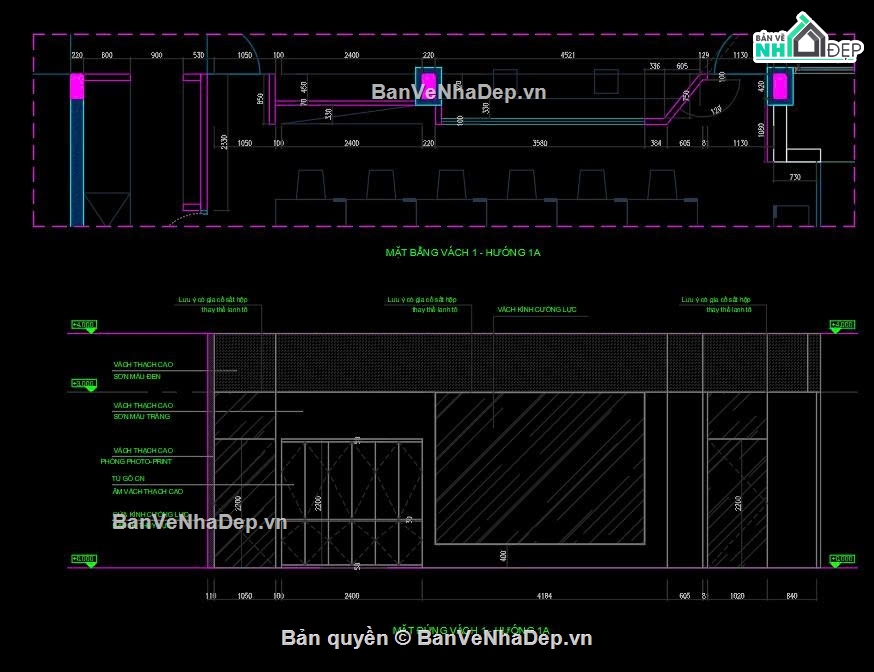The image size is (874, 672).
Task: Click the 750 dimension on the diagonal wall
Action: click(687, 95)
